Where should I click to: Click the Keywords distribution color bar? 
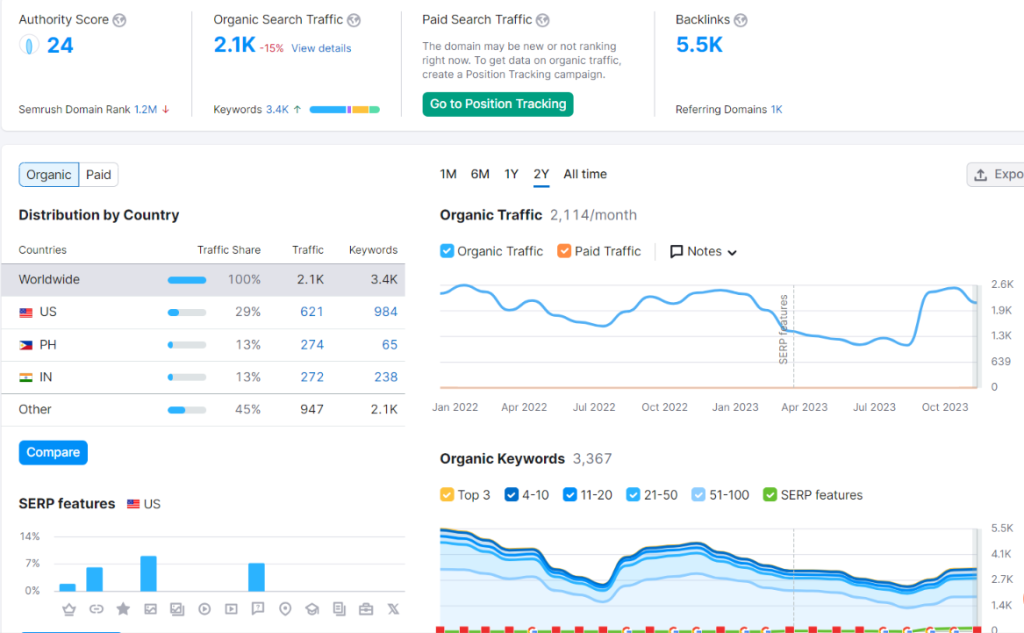coord(343,109)
